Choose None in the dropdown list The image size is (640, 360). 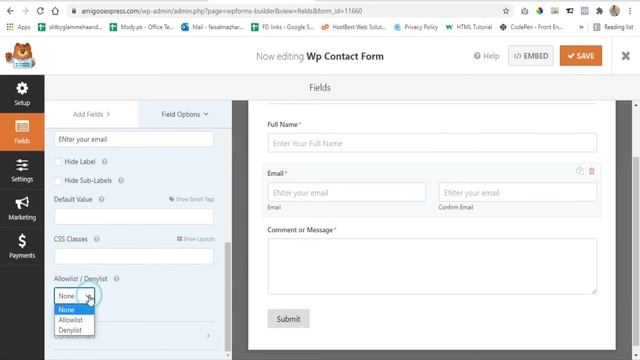tap(74, 310)
